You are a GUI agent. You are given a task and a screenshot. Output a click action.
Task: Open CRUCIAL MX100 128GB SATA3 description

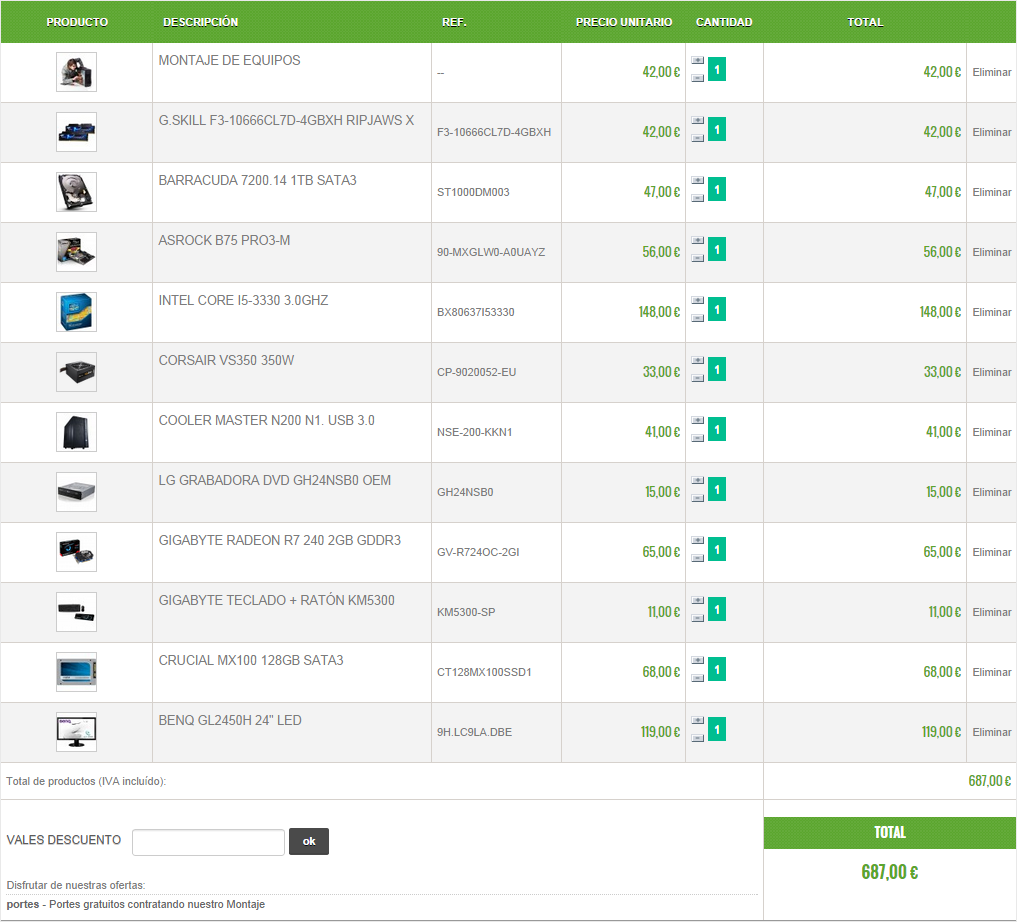(251, 660)
